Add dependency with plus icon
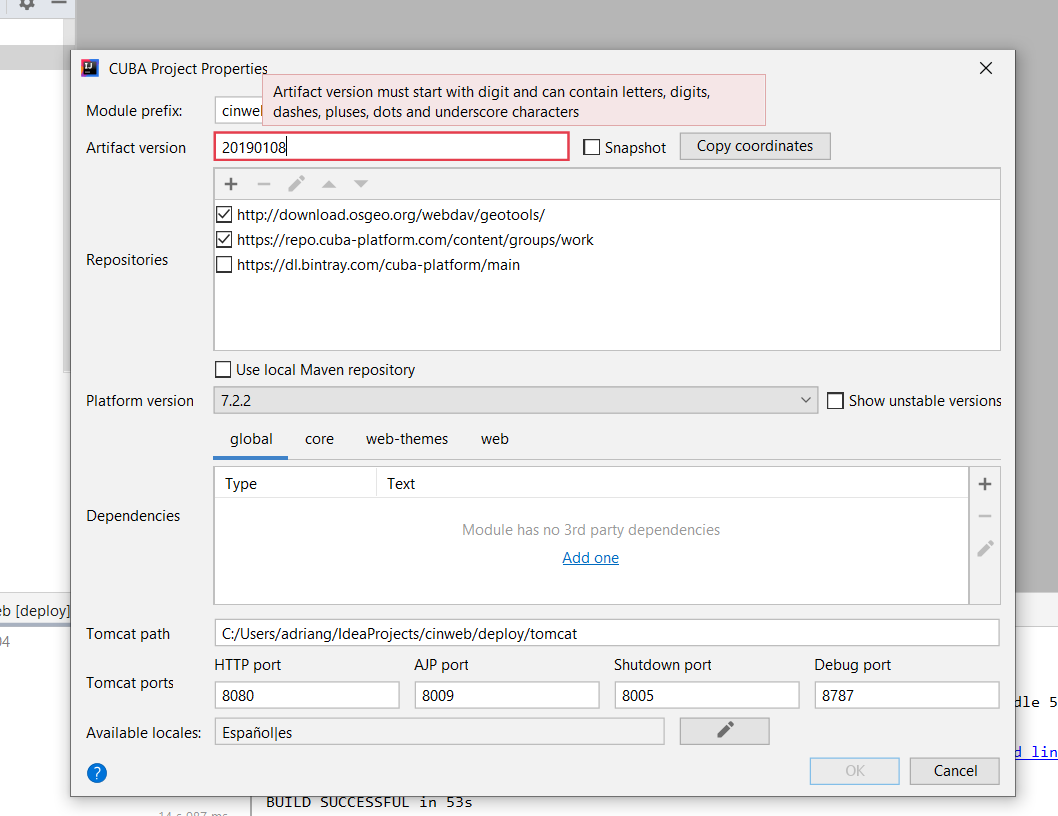1058x816 pixels. click(x=985, y=484)
